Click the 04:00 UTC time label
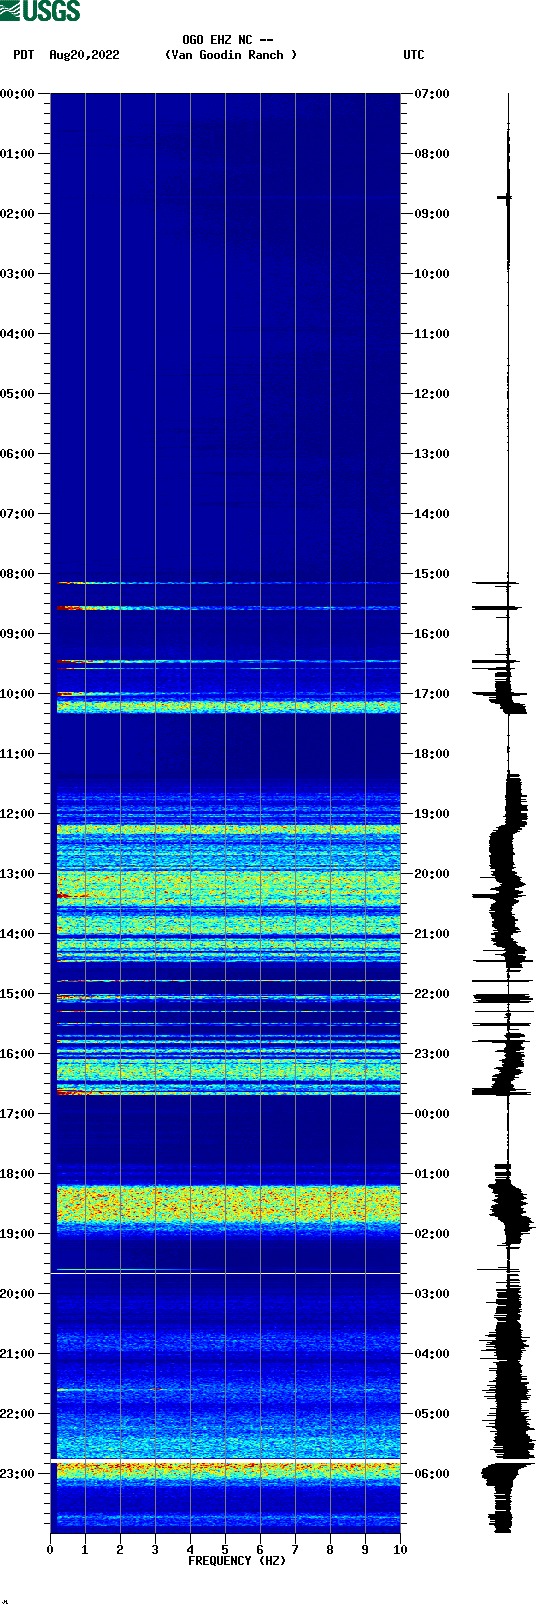 coord(432,1354)
